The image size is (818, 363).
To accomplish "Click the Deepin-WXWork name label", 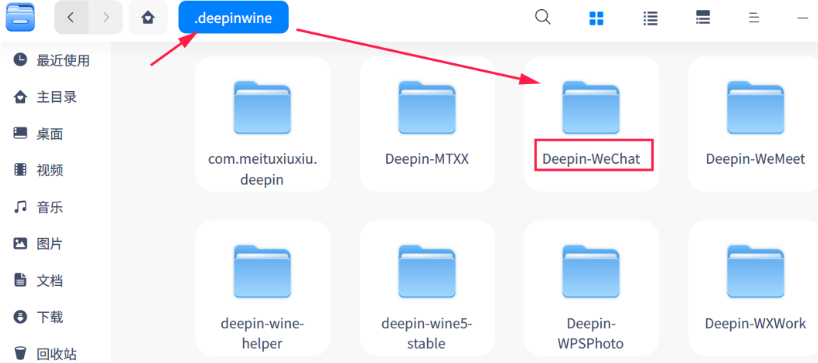I will coord(755,323).
